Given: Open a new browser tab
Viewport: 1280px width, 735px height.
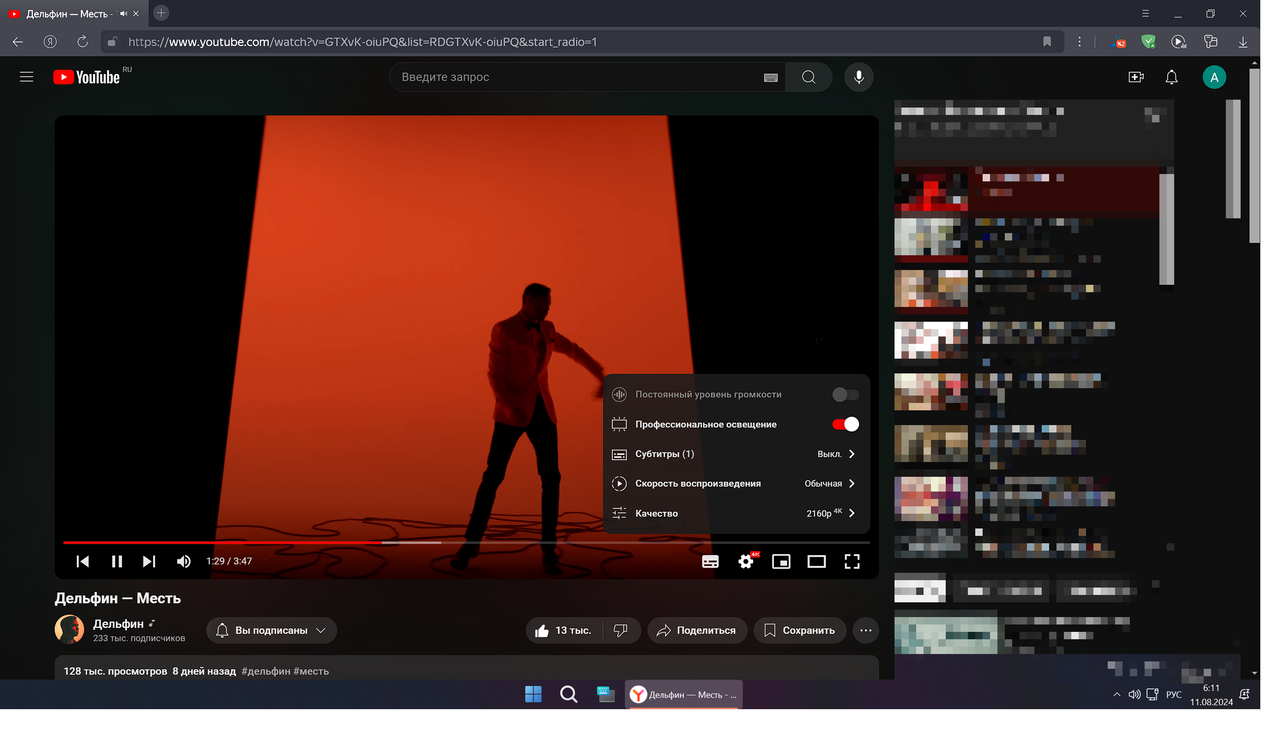Looking at the screenshot, I should pos(161,13).
